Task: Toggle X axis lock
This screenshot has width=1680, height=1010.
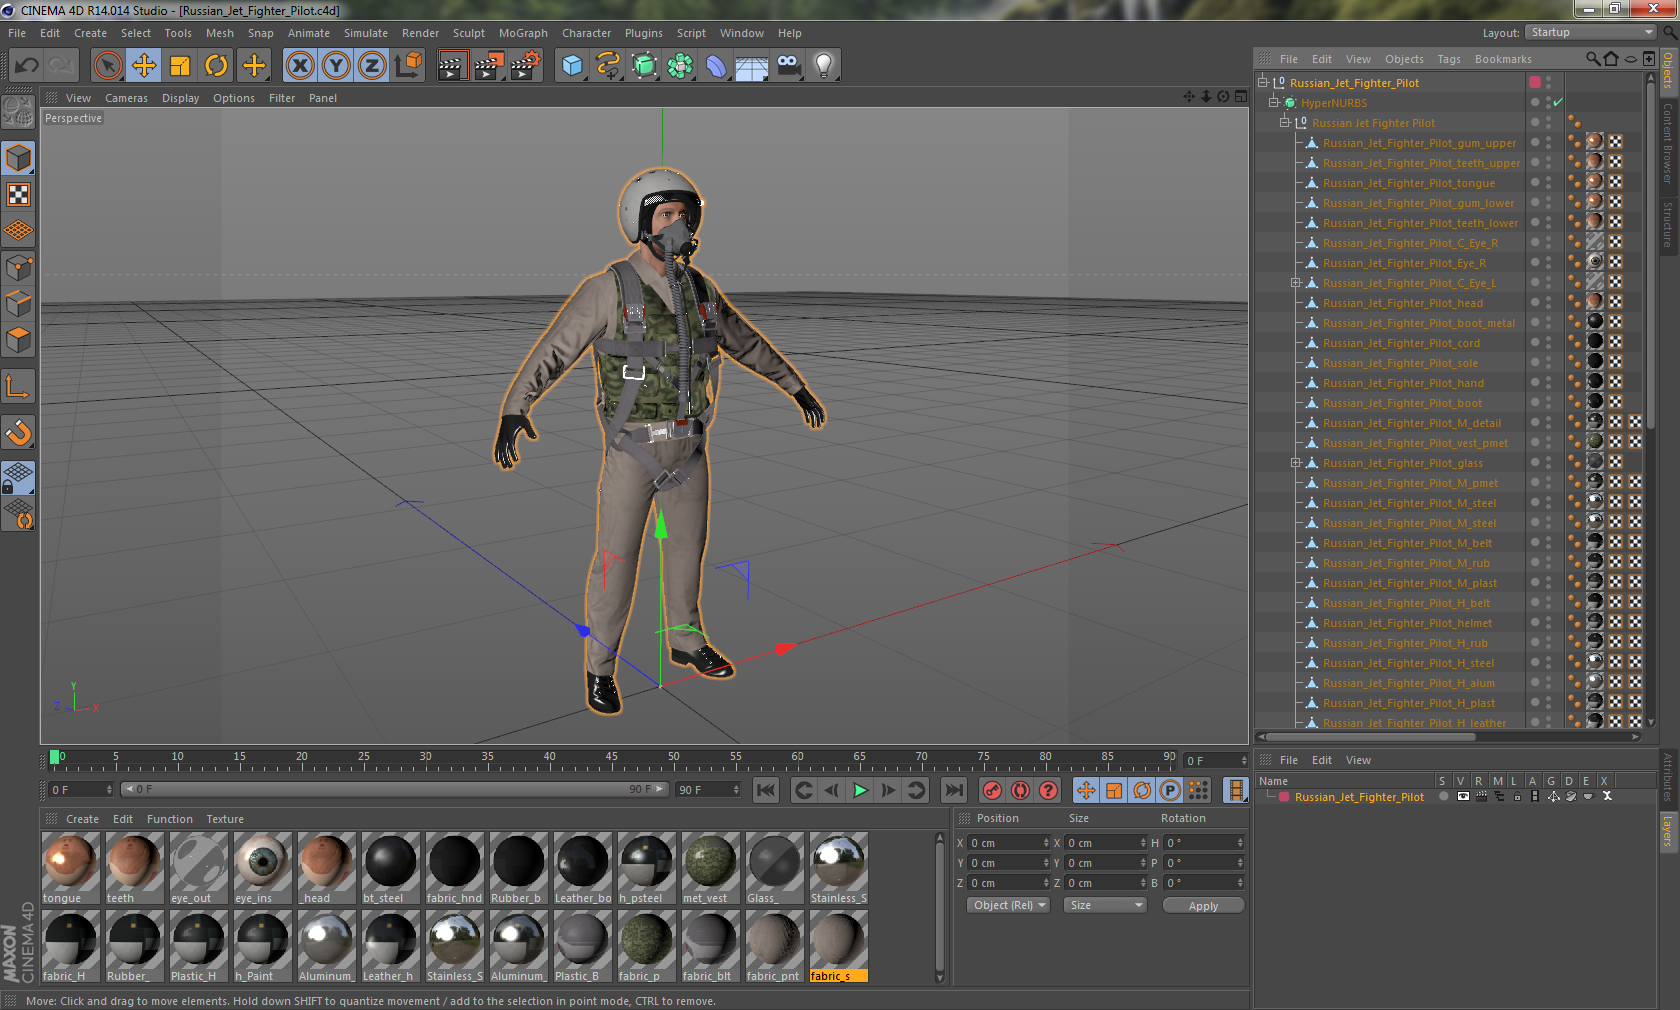Action: coord(299,66)
